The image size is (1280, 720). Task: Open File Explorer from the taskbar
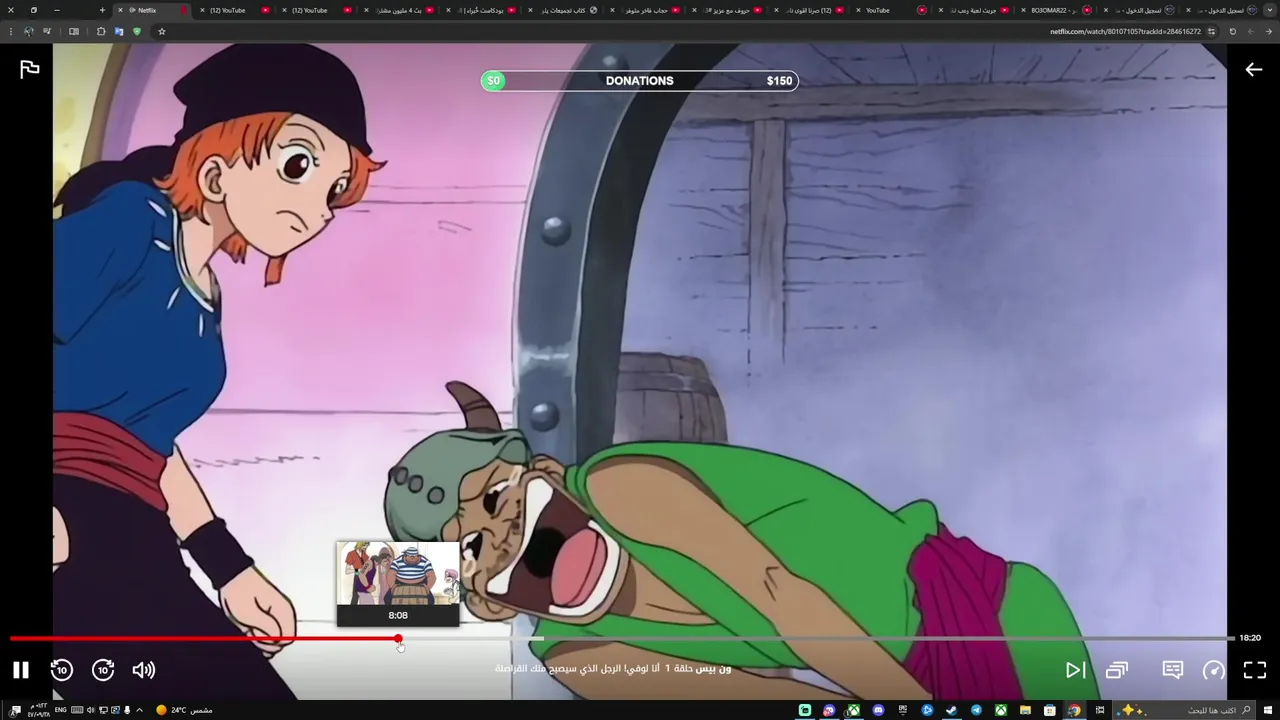(x=1025, y=710)
